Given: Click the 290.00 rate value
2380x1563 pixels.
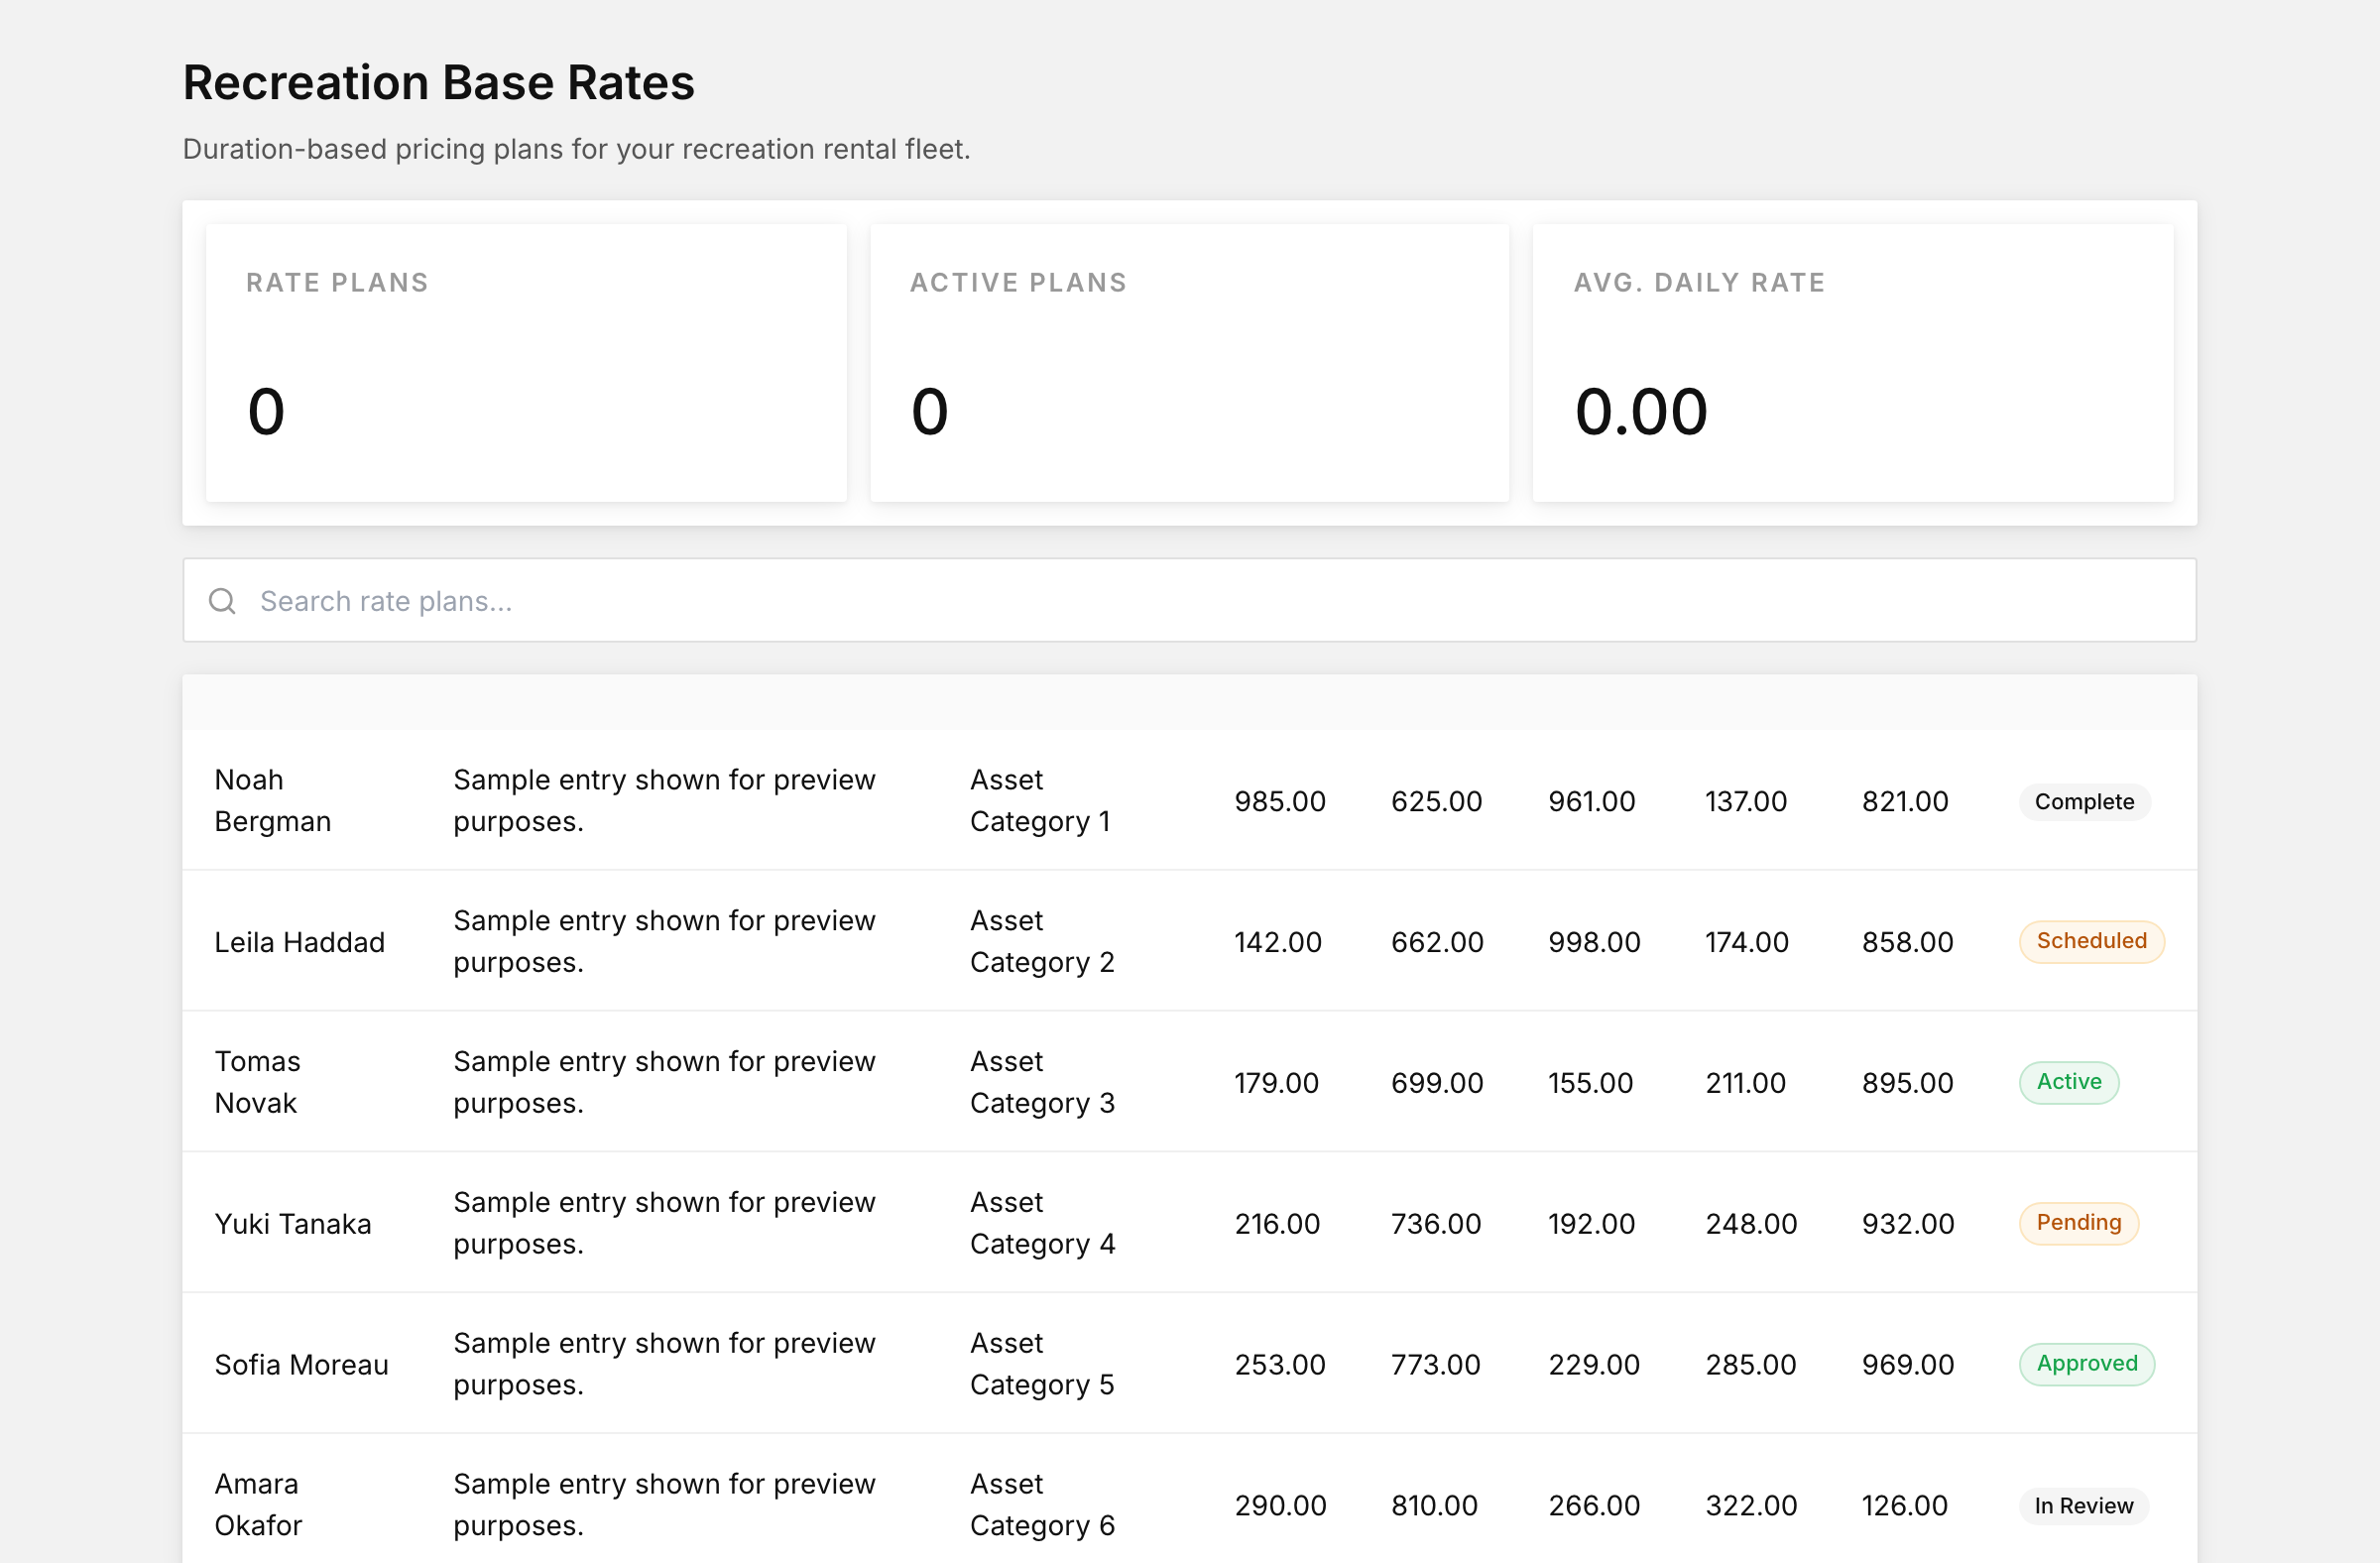Looking at the screenshot, I should click(1280, 1506).
